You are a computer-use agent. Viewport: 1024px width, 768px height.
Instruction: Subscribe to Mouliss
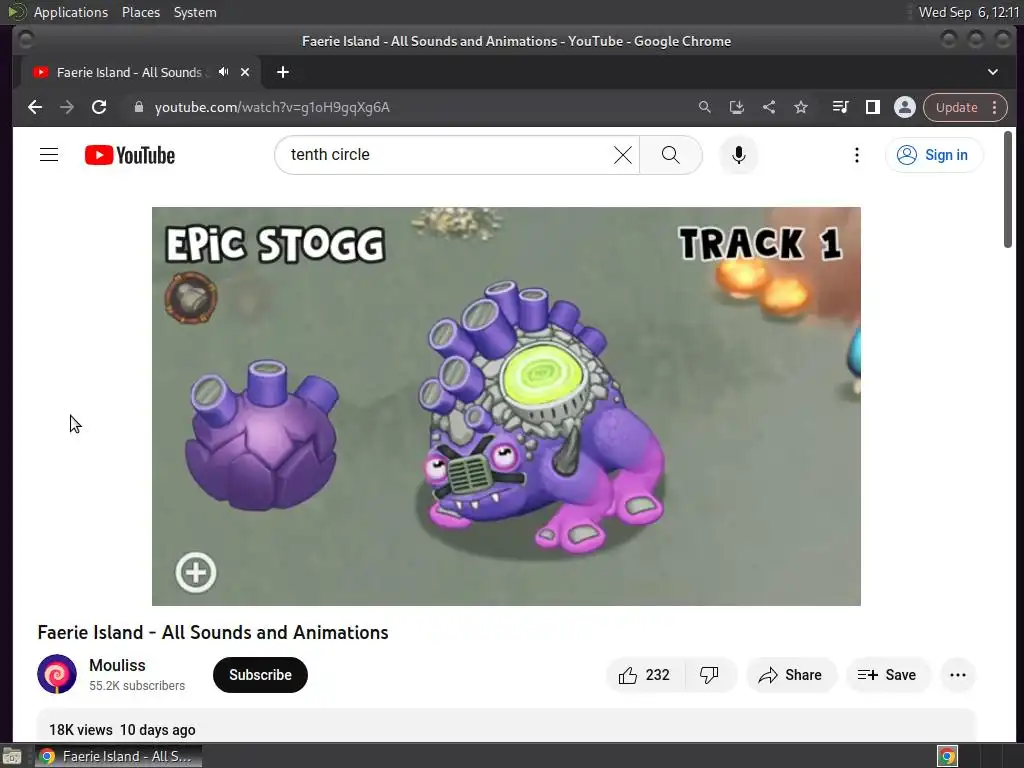pos(260,675)
